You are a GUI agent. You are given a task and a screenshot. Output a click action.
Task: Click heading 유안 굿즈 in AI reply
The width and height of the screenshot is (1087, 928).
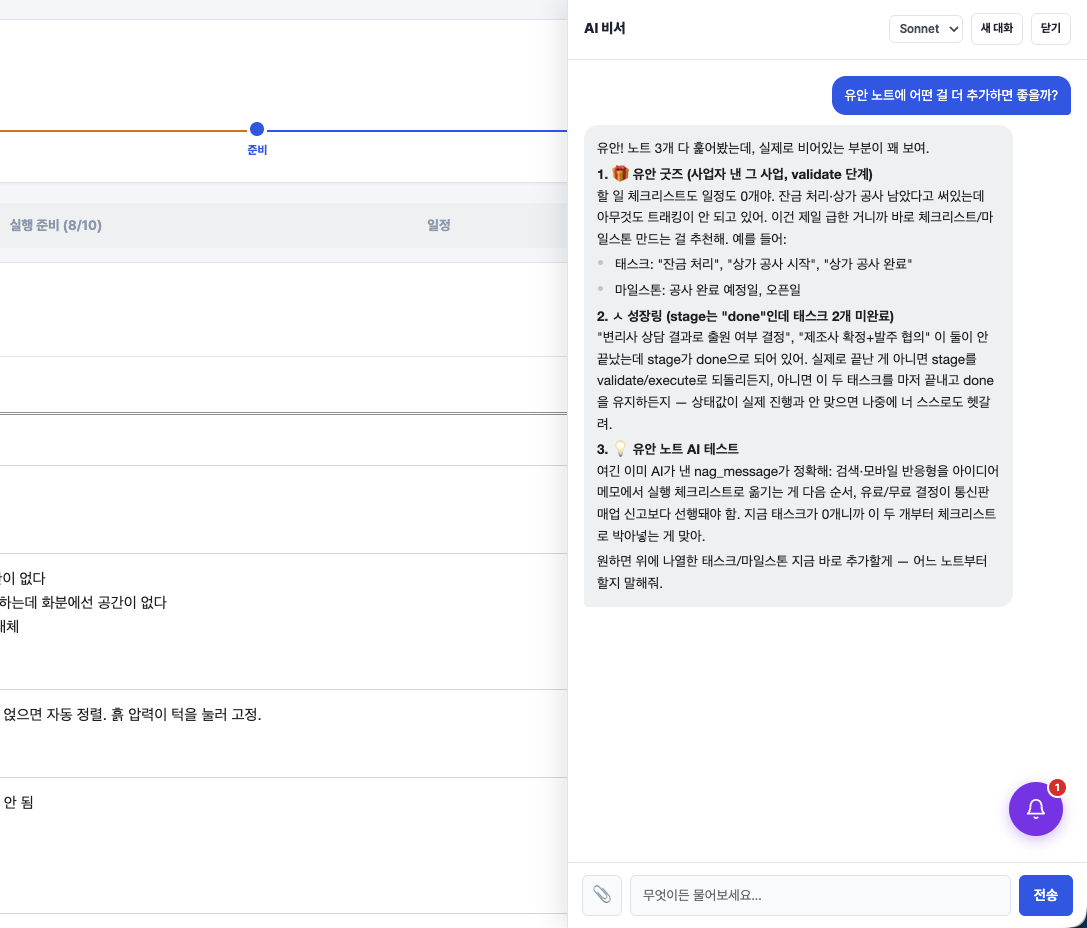735,174
